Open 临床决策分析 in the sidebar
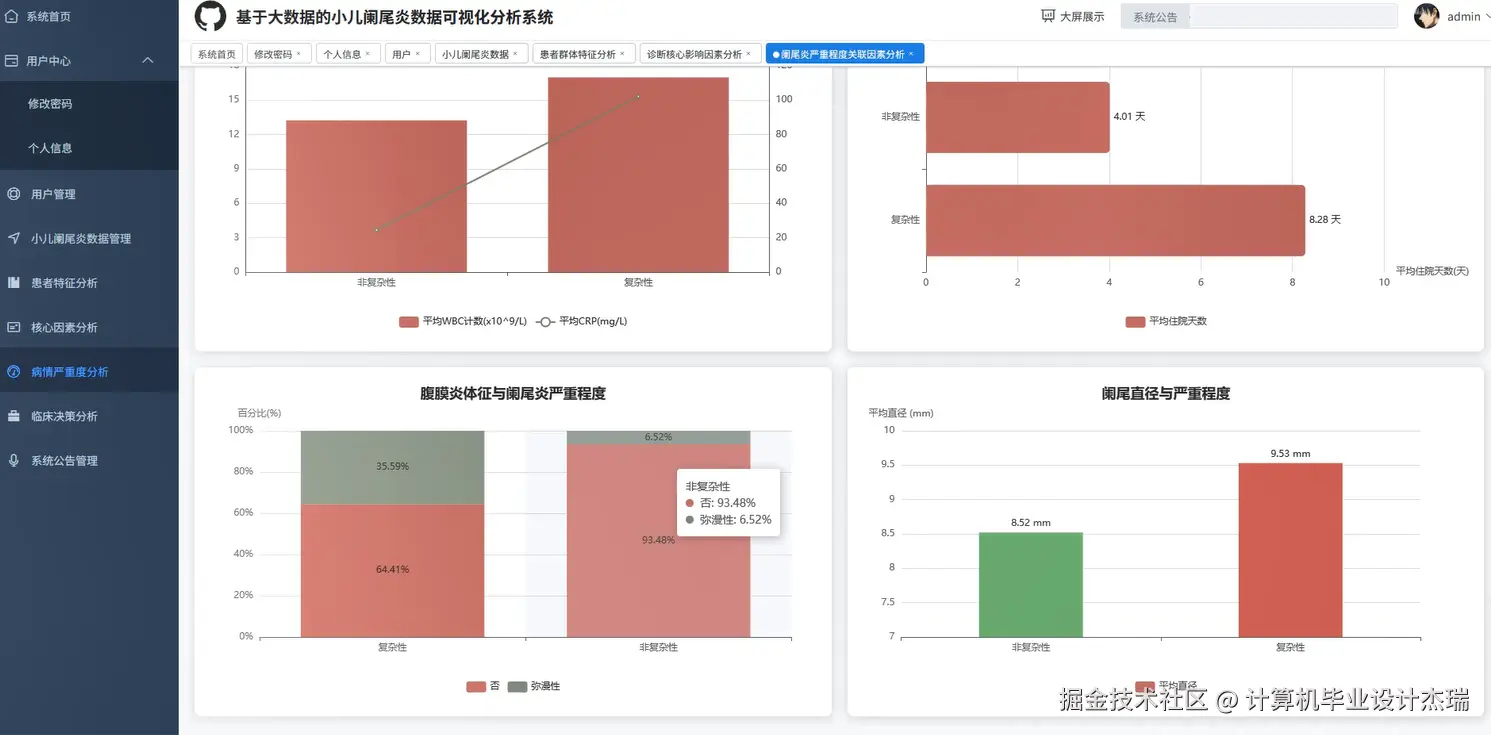The width and height of the screenshot is (1491, 735). click(x=89, y=416)
